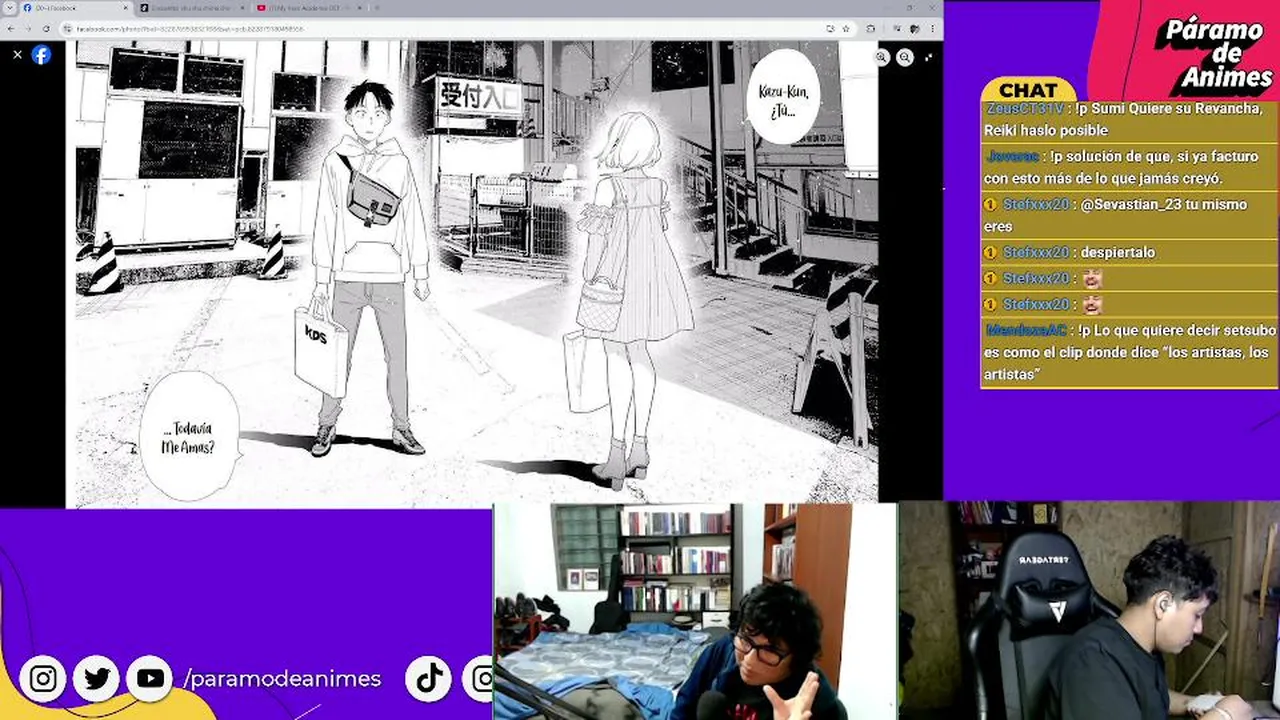1280x720 pixels.
Task: Click the speech bubble 'Todavía Me Amas?'
Action: tap(188, 437)
